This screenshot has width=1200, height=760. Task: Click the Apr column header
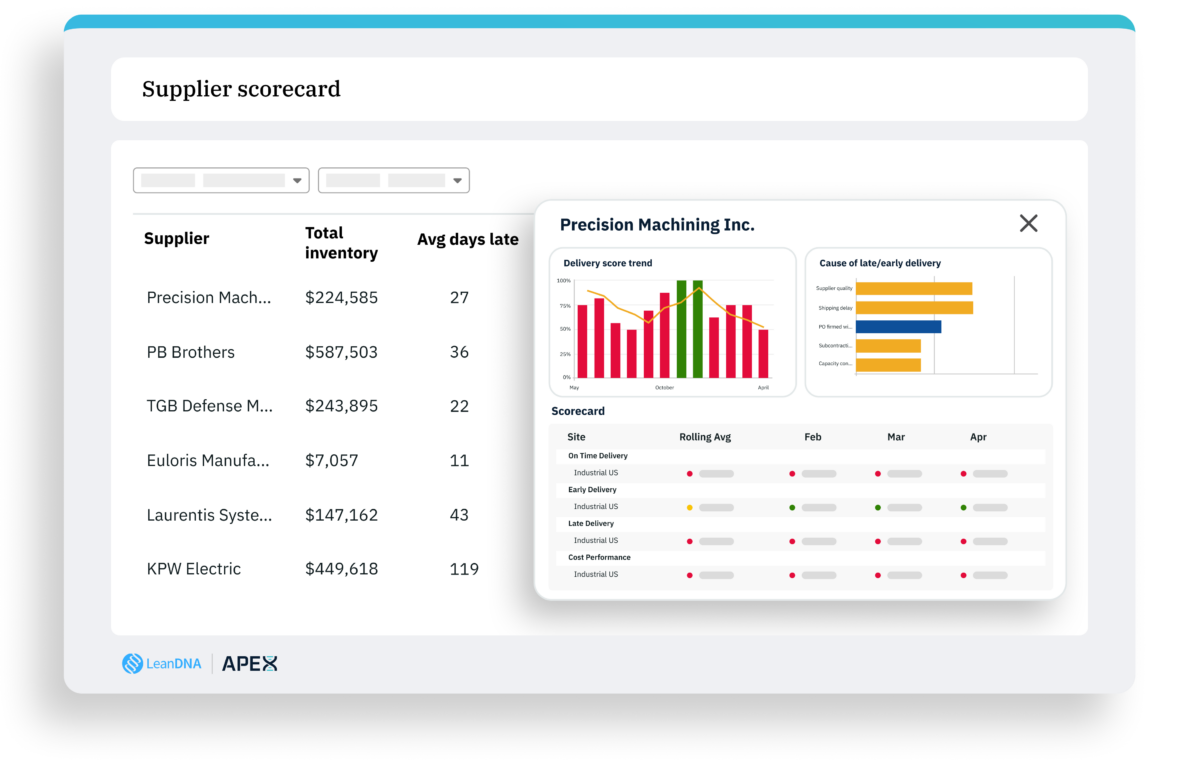pos(978,437)
